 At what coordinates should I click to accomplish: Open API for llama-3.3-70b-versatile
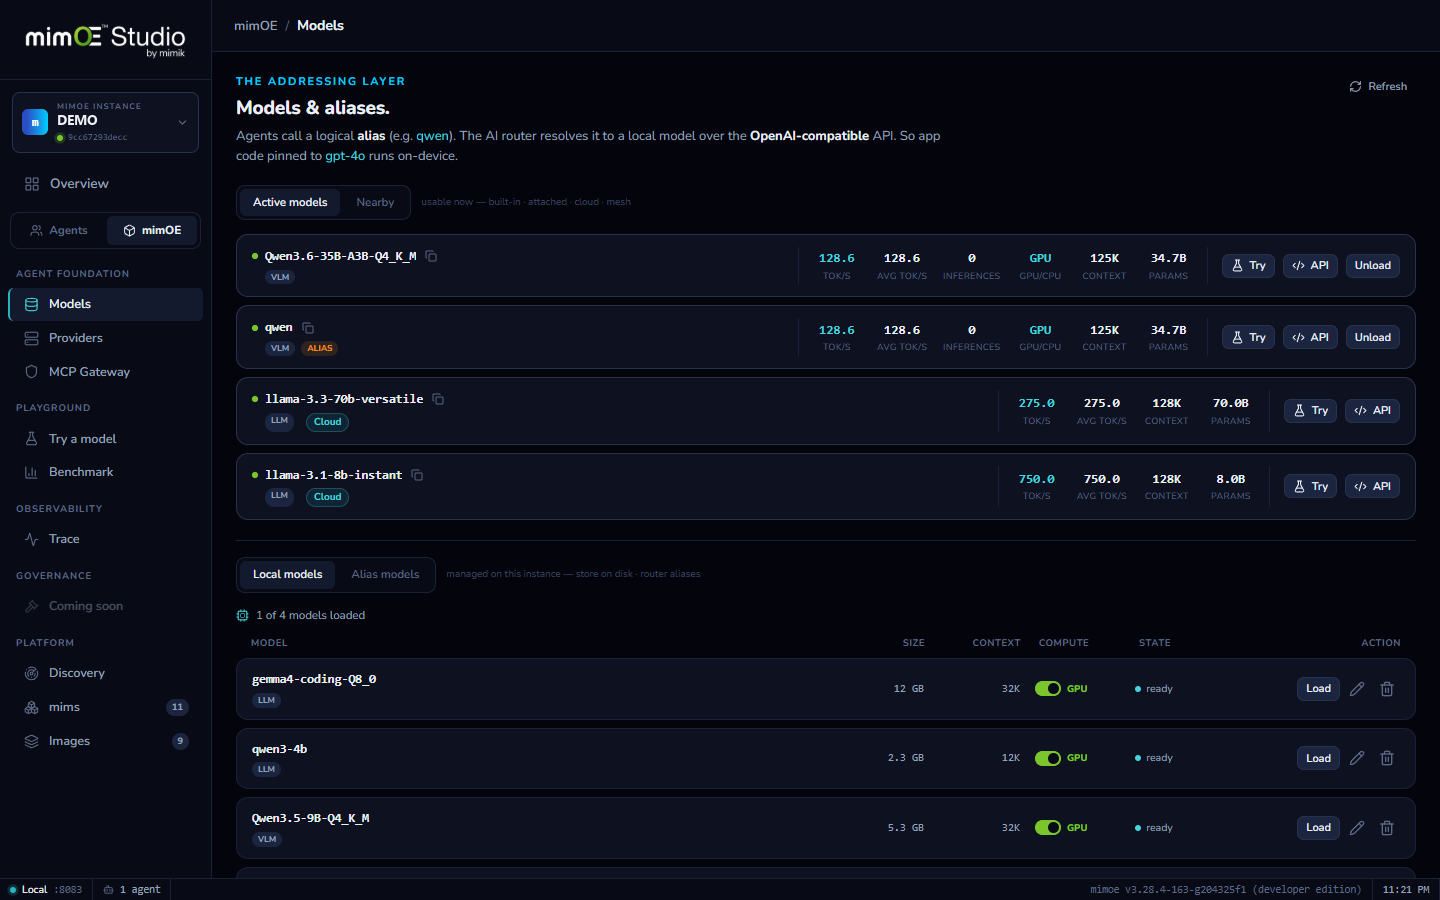[x=1372, y=411]
